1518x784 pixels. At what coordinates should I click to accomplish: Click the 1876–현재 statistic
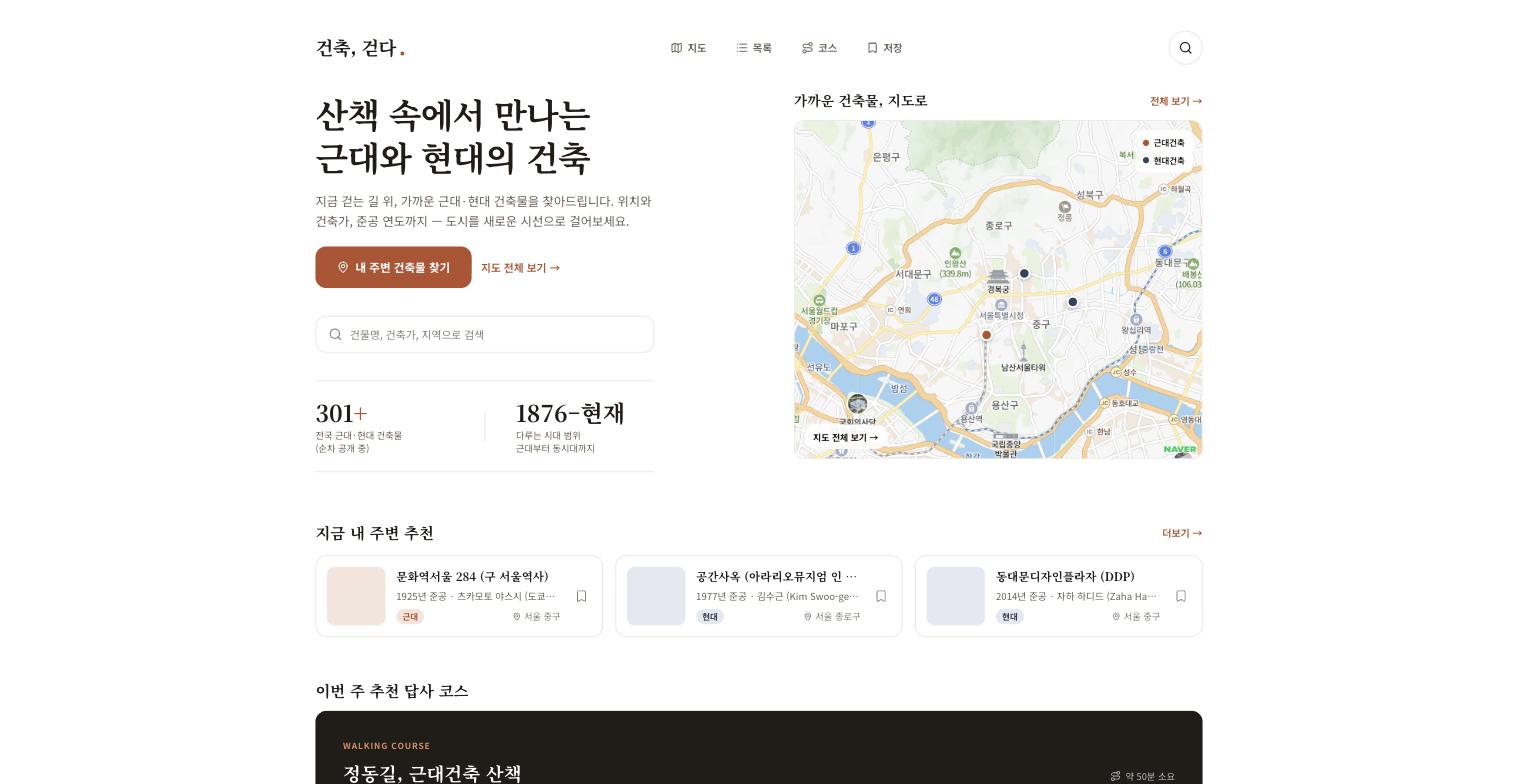tap(570, 414)
